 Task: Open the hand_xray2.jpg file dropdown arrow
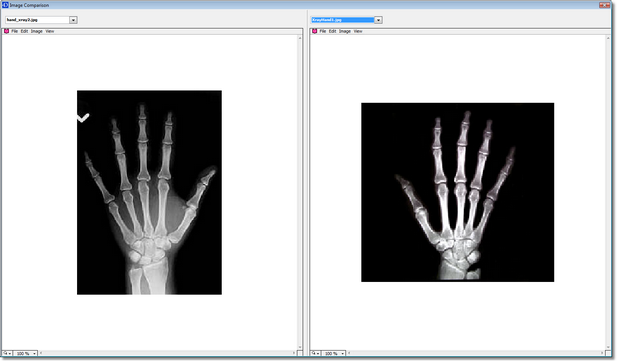coord(73,20)
